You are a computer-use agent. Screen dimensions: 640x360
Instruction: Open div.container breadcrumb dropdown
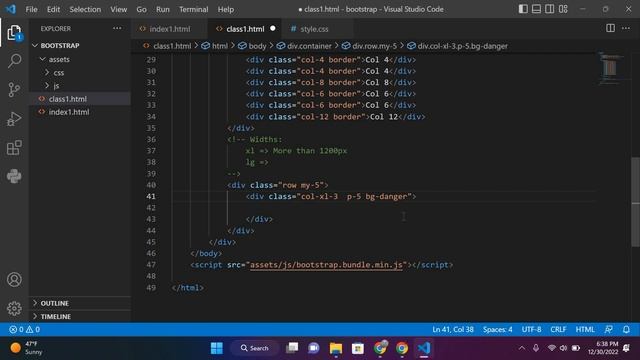pyautogui.click(x=304, y=46)
